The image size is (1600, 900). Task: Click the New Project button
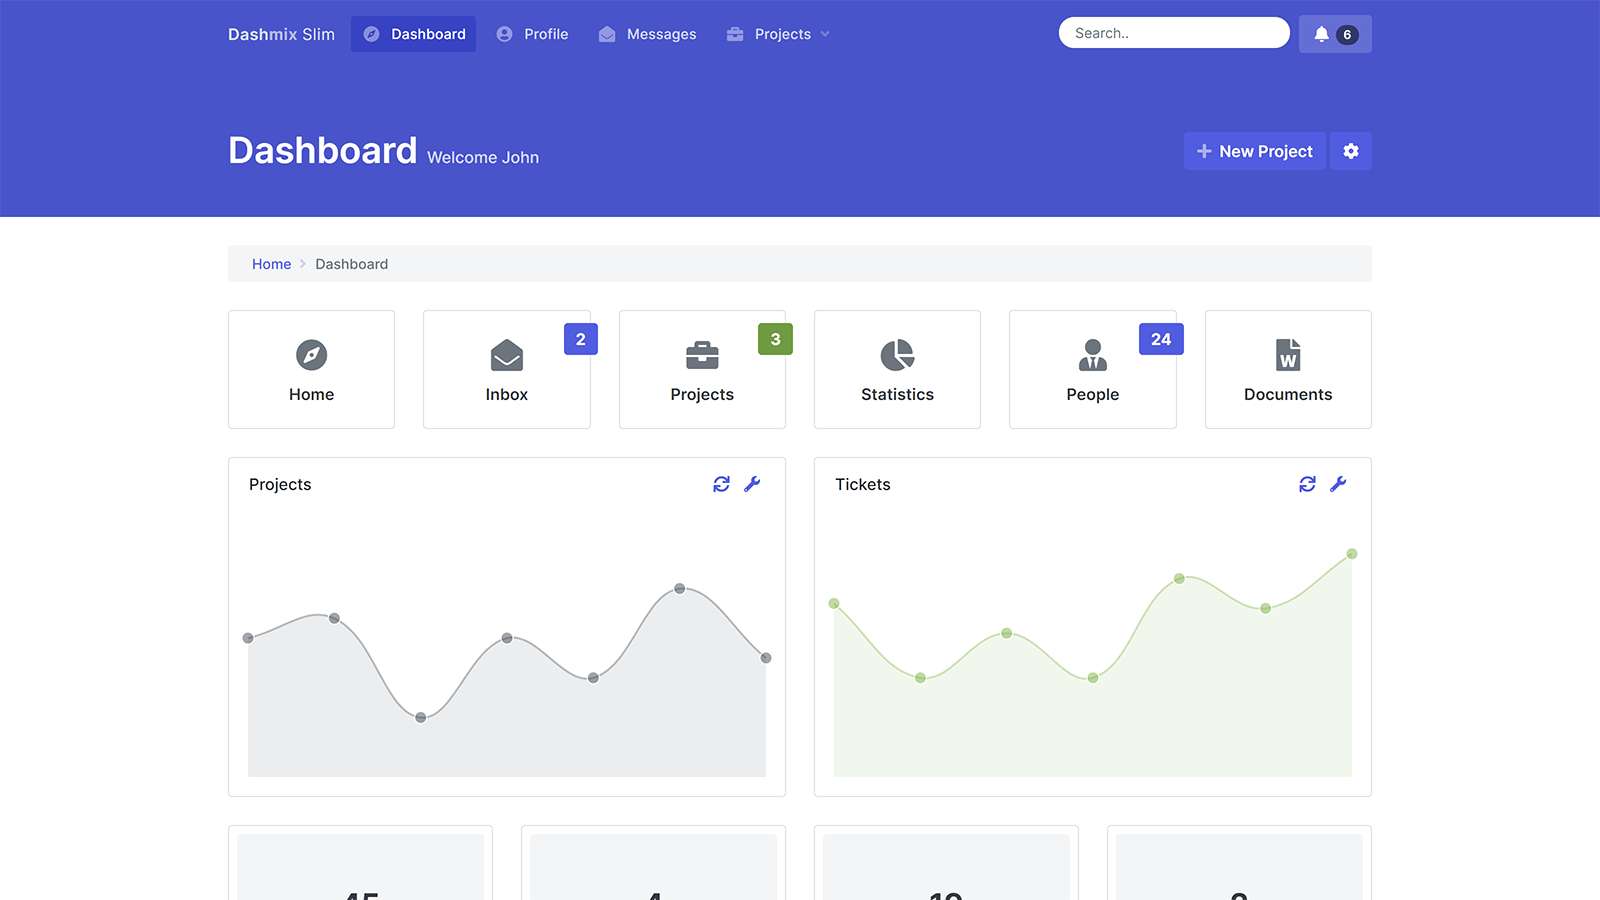(x=1254, y=151)
